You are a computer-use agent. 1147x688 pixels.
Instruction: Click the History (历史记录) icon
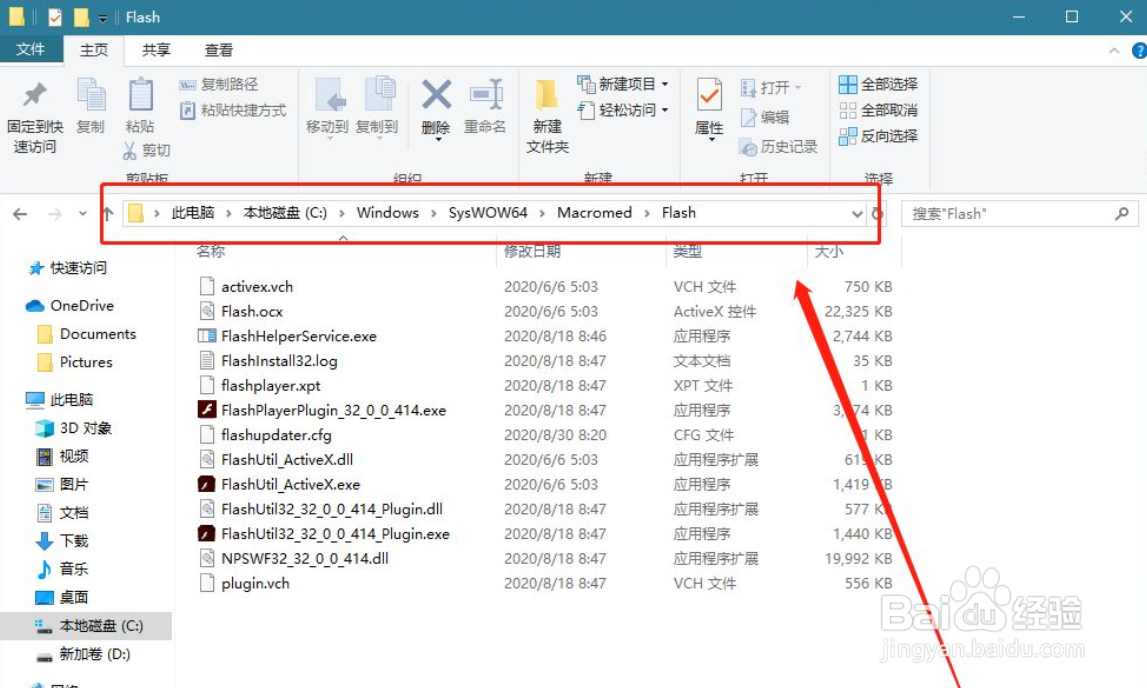[x=748, y=147]
